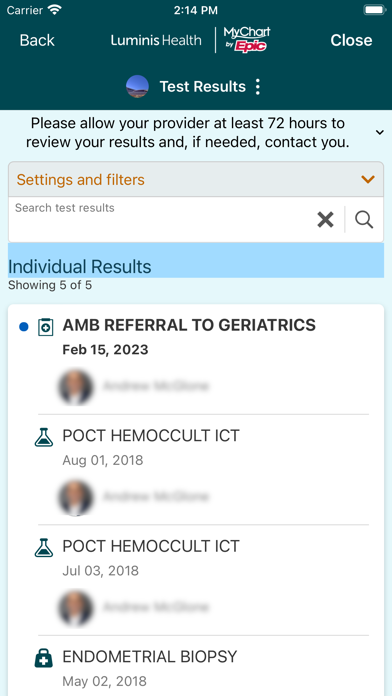Tap provider photo under Geriatrics referral
Viewport: 392px width, 696px height.
point(75,387)
